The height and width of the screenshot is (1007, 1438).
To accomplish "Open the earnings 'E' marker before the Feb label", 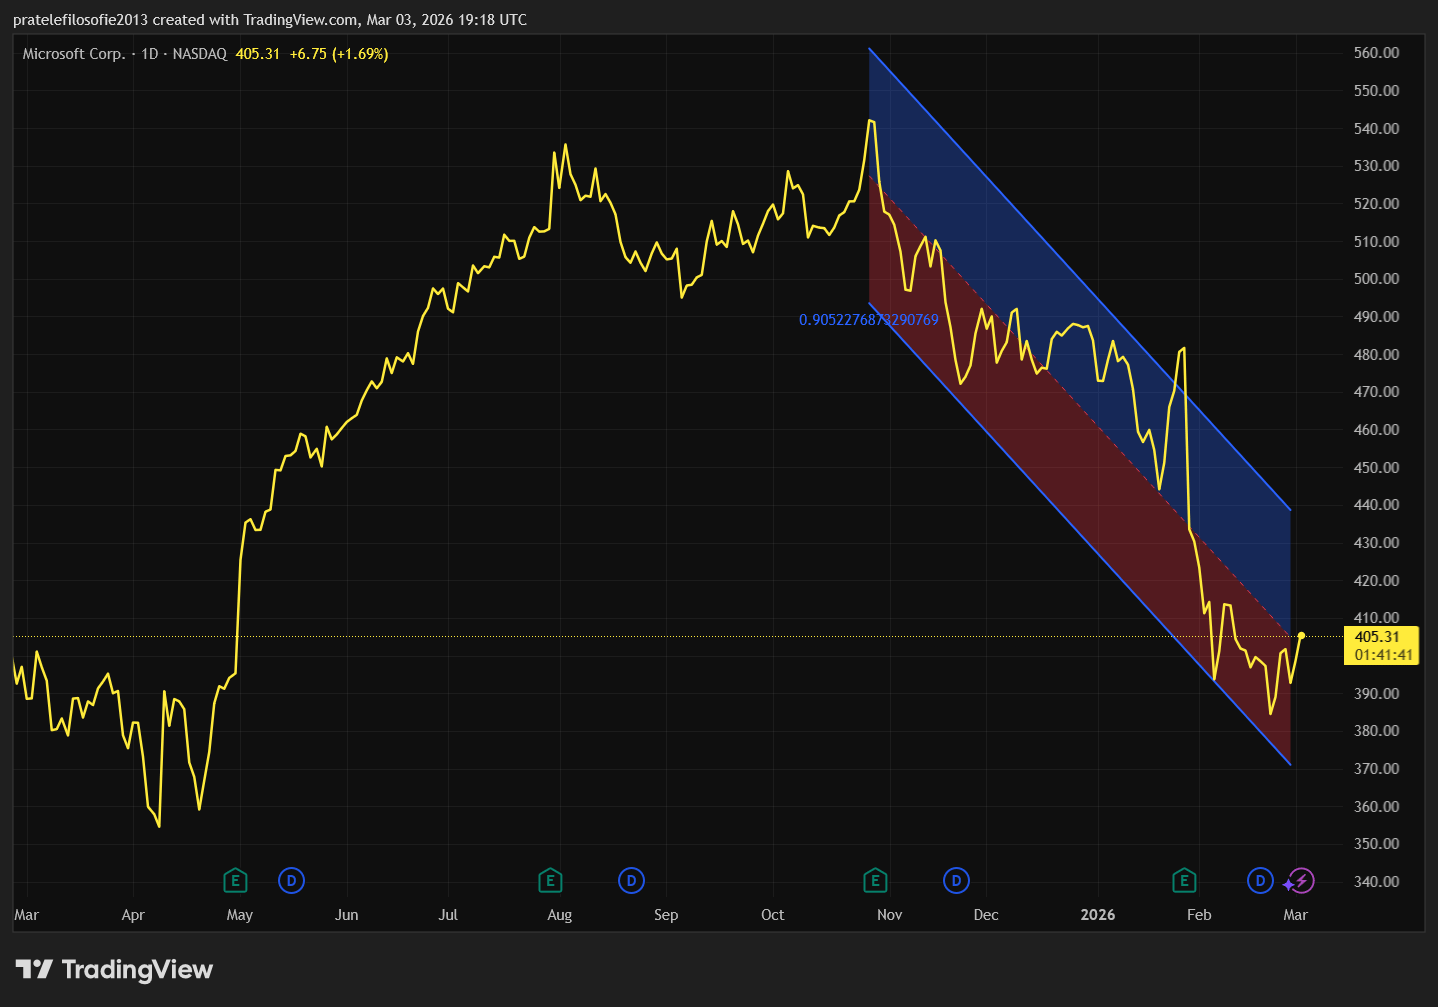I will coord(1184,881).
